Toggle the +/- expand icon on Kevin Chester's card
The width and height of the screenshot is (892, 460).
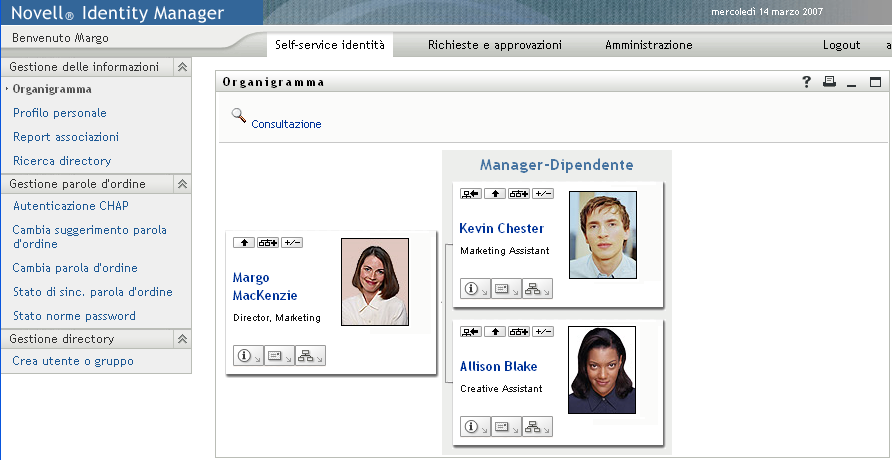click(543, 194)
